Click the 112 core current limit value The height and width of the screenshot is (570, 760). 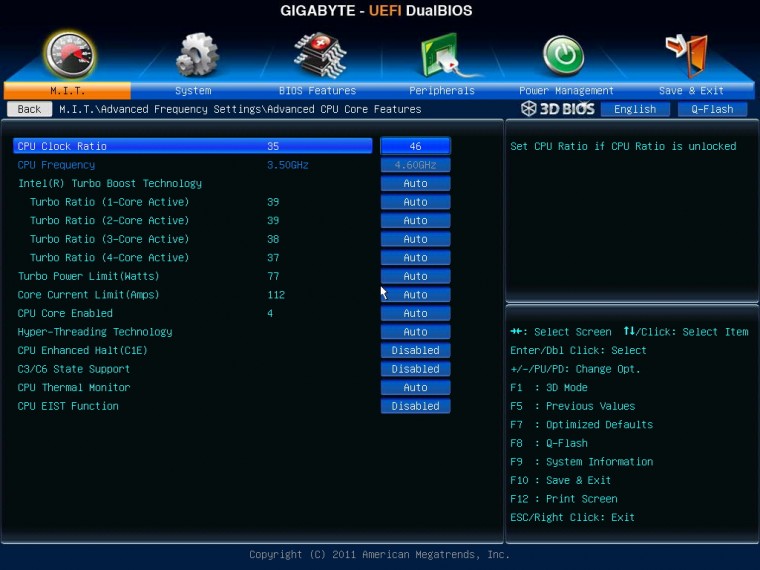(276, 295)
